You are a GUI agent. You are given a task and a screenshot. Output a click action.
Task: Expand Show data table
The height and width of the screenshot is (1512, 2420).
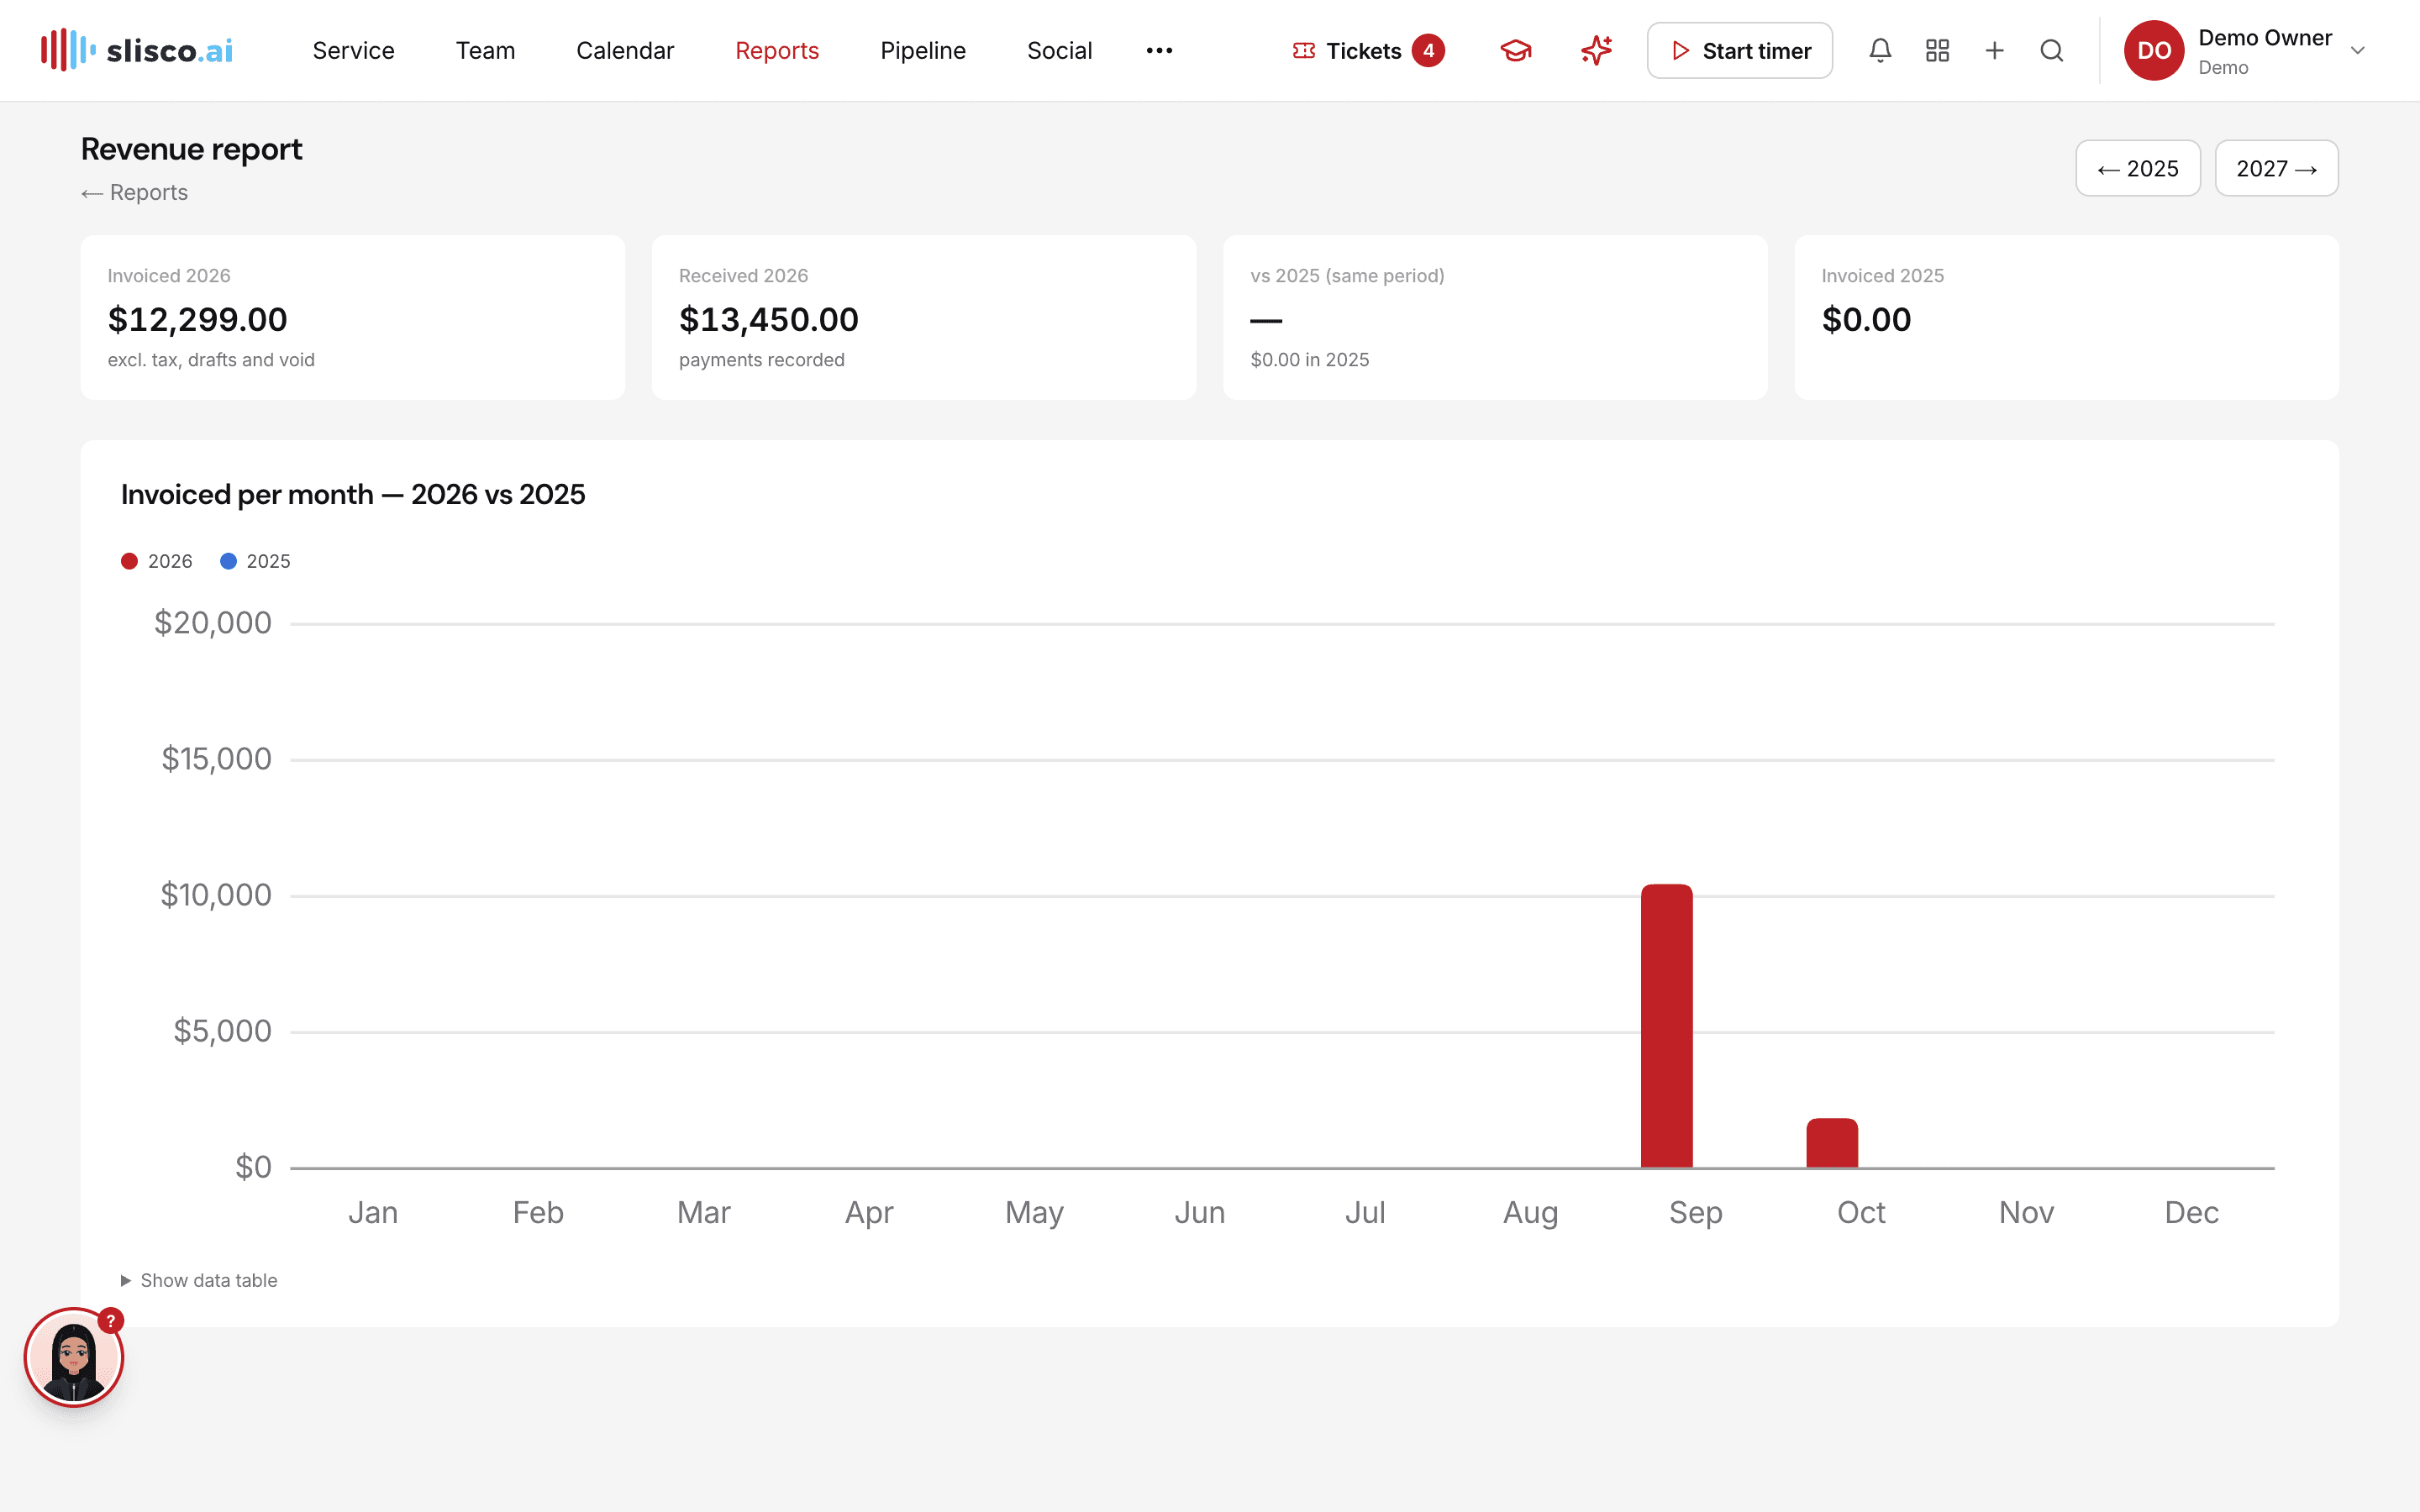coord(199,1280)
